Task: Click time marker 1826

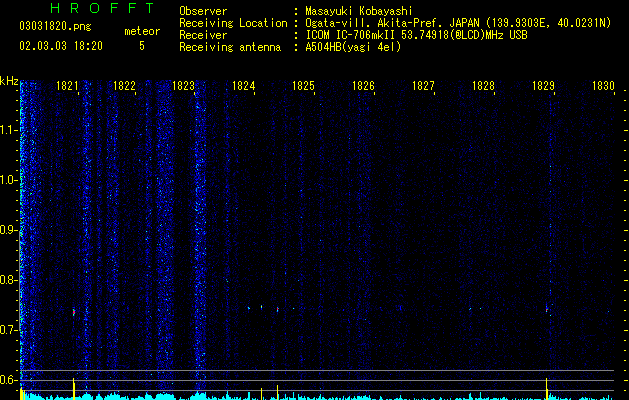Action: coord(363,86)
